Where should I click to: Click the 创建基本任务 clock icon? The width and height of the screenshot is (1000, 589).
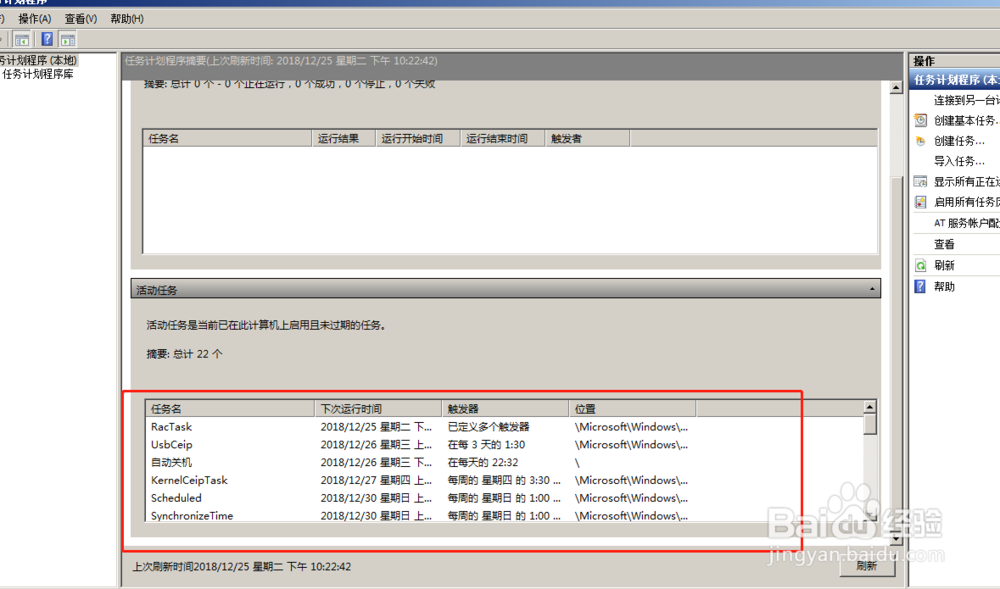[920, 120]
